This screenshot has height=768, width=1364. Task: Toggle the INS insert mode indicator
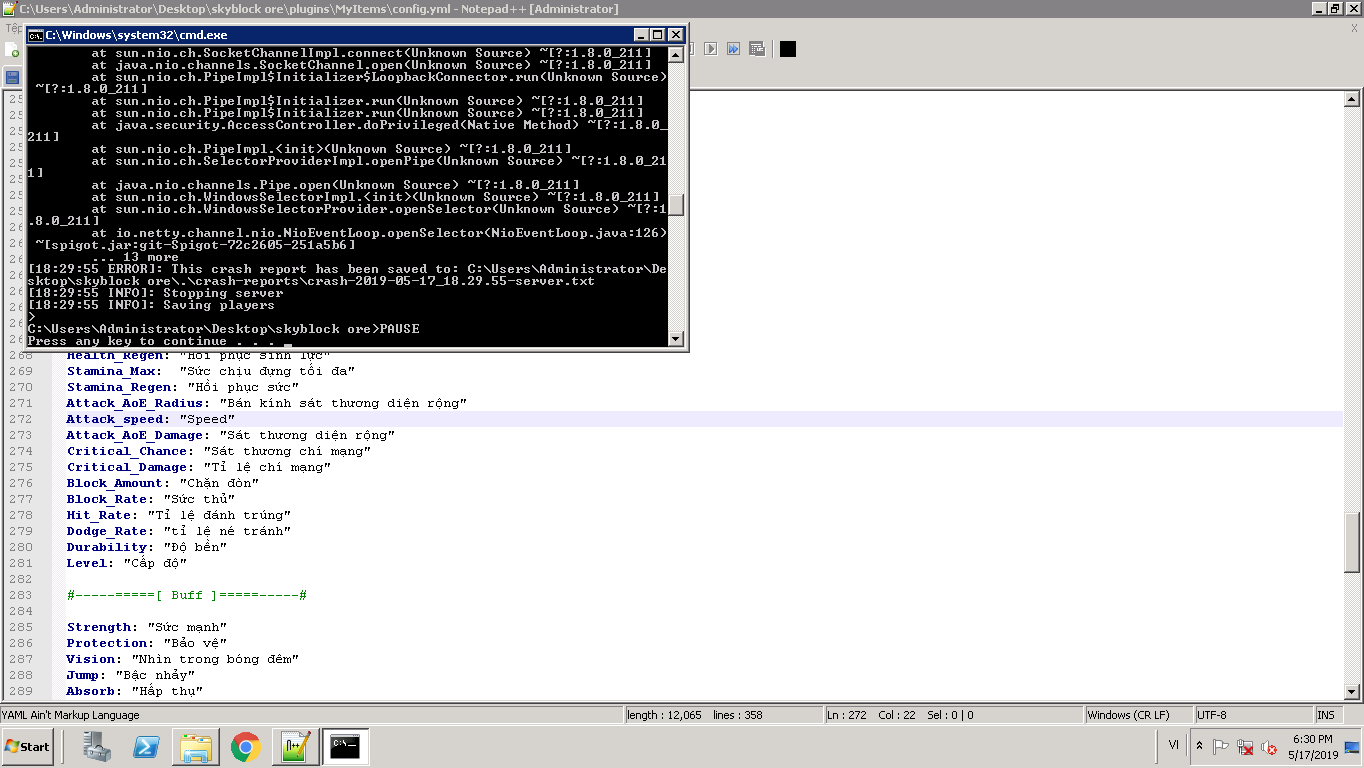pyautogui.click(x=1325, y=715)
